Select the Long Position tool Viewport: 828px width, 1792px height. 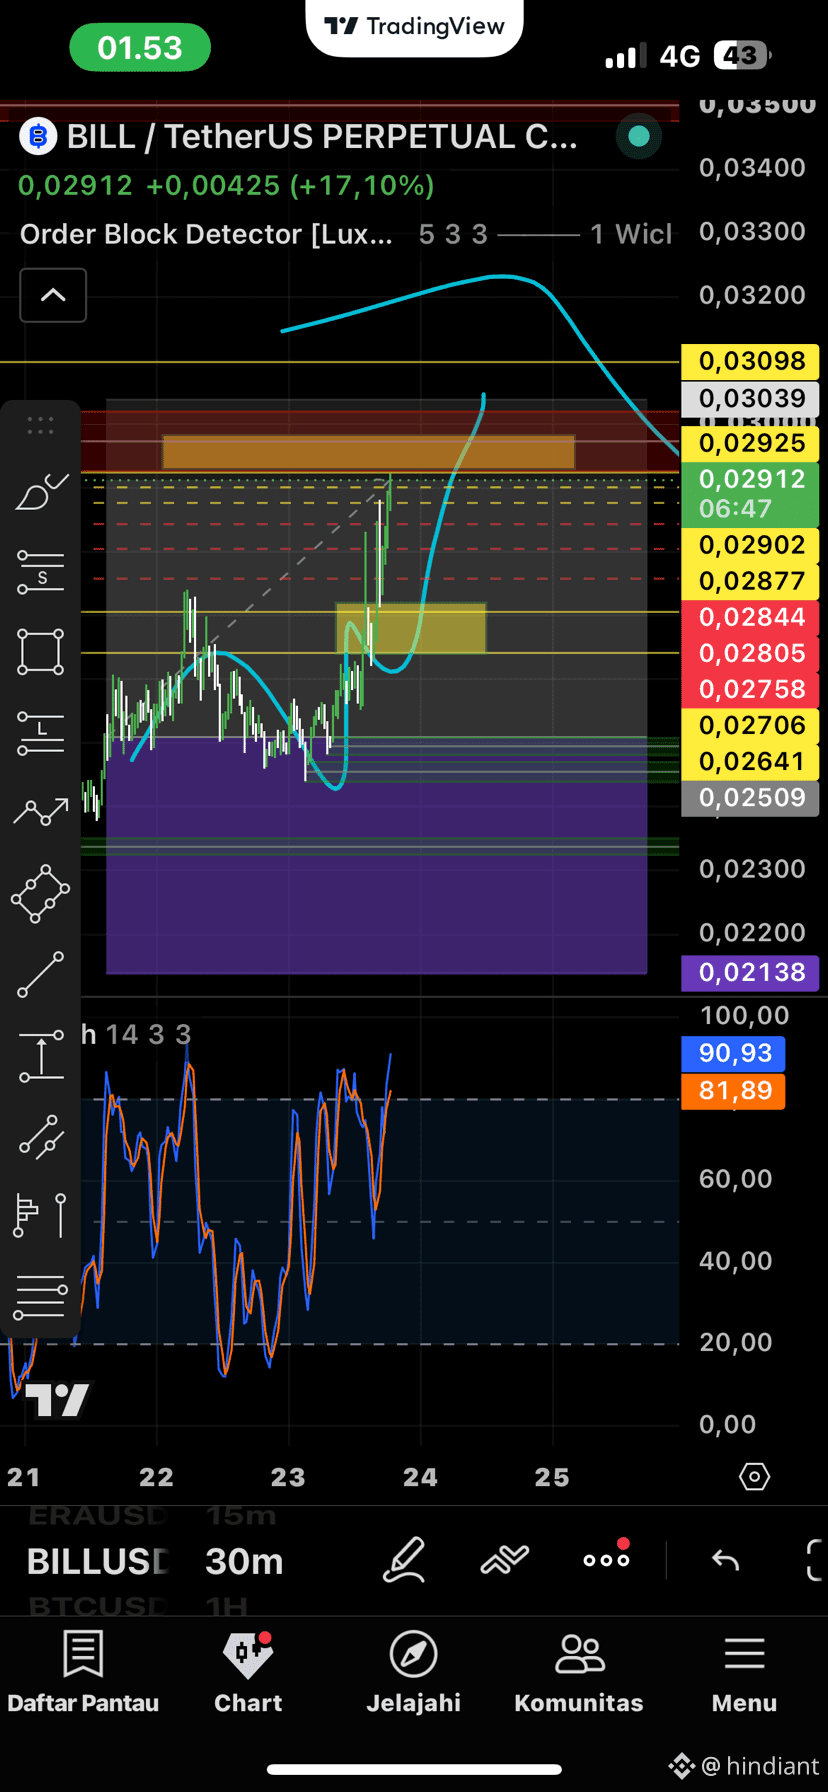[x=40, y=732]
